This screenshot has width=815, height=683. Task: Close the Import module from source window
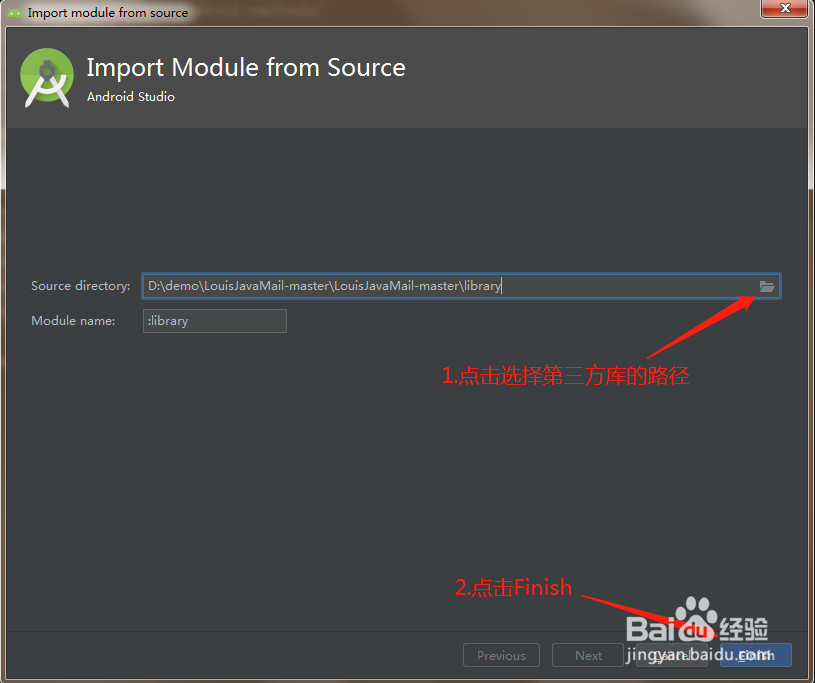(x=785, y=8)
